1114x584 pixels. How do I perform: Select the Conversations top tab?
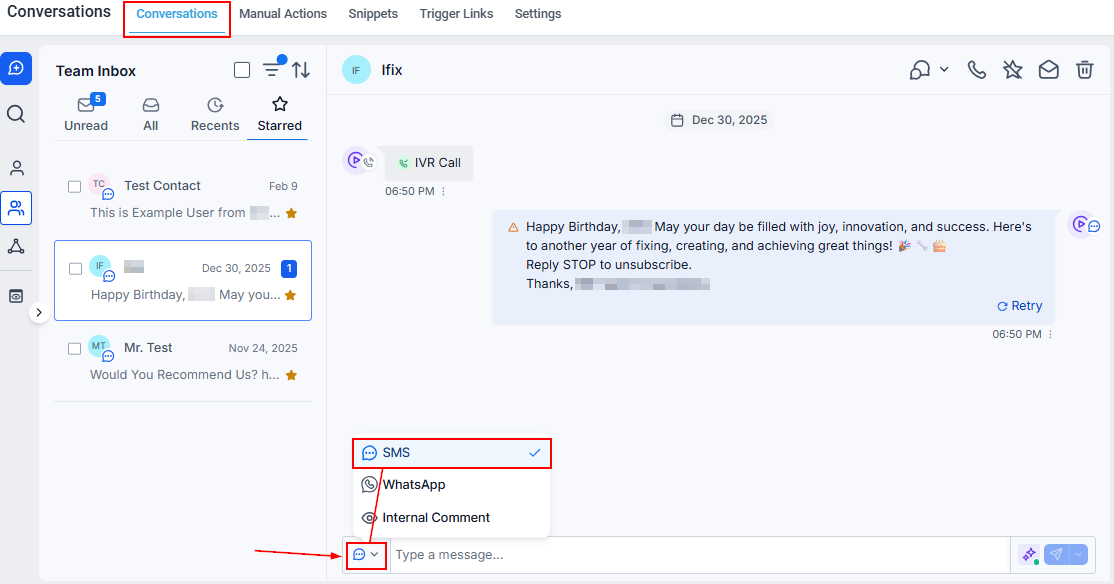[177, 13]
